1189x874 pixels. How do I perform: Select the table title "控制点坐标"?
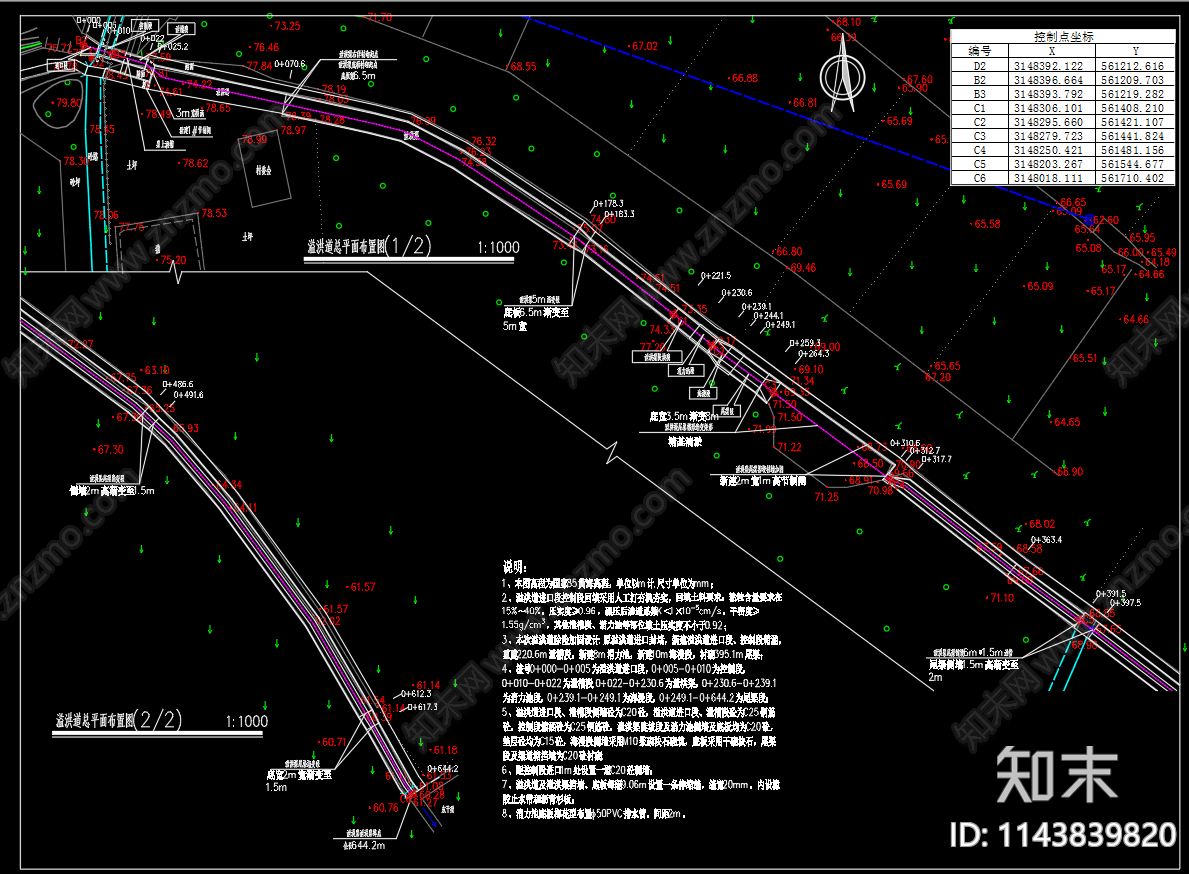[x=1063, y=36]
